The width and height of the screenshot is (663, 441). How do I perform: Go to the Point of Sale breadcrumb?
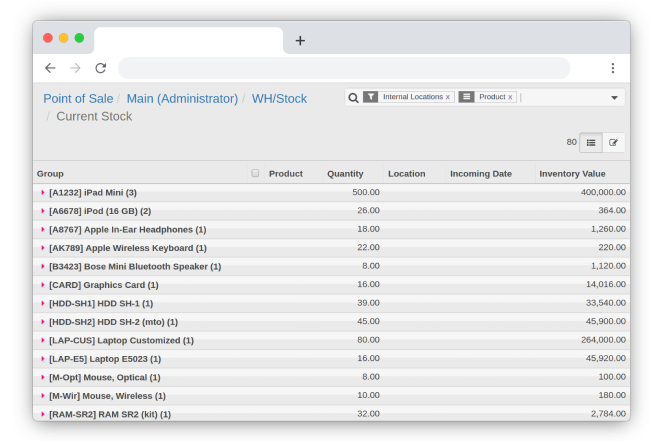tap(78, 99)
